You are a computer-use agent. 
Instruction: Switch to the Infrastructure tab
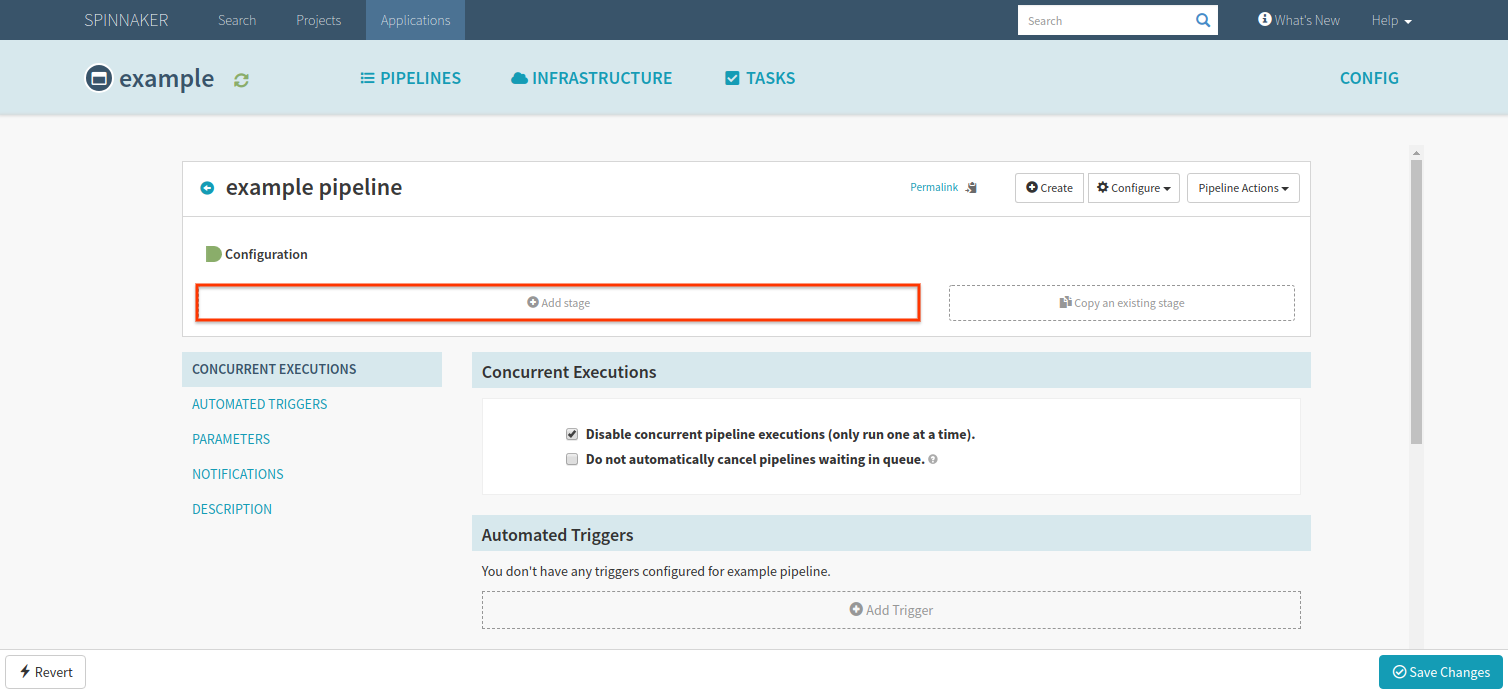(591, 78)
